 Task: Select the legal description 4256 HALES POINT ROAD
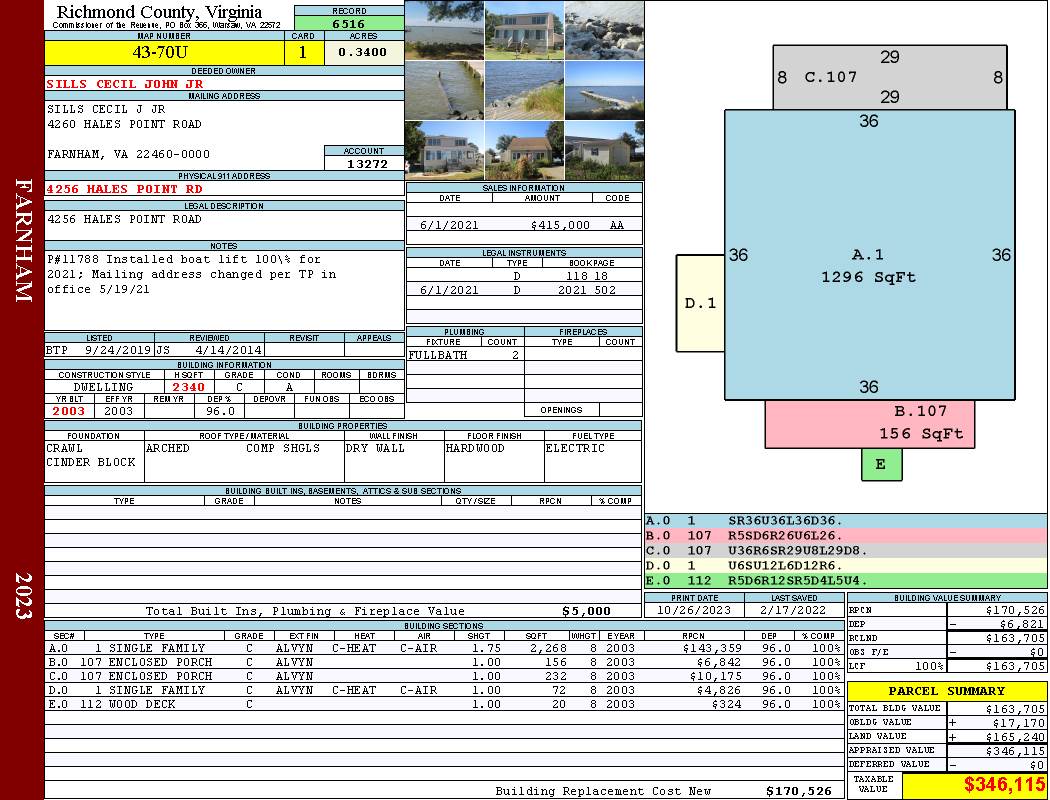(124, 219)
